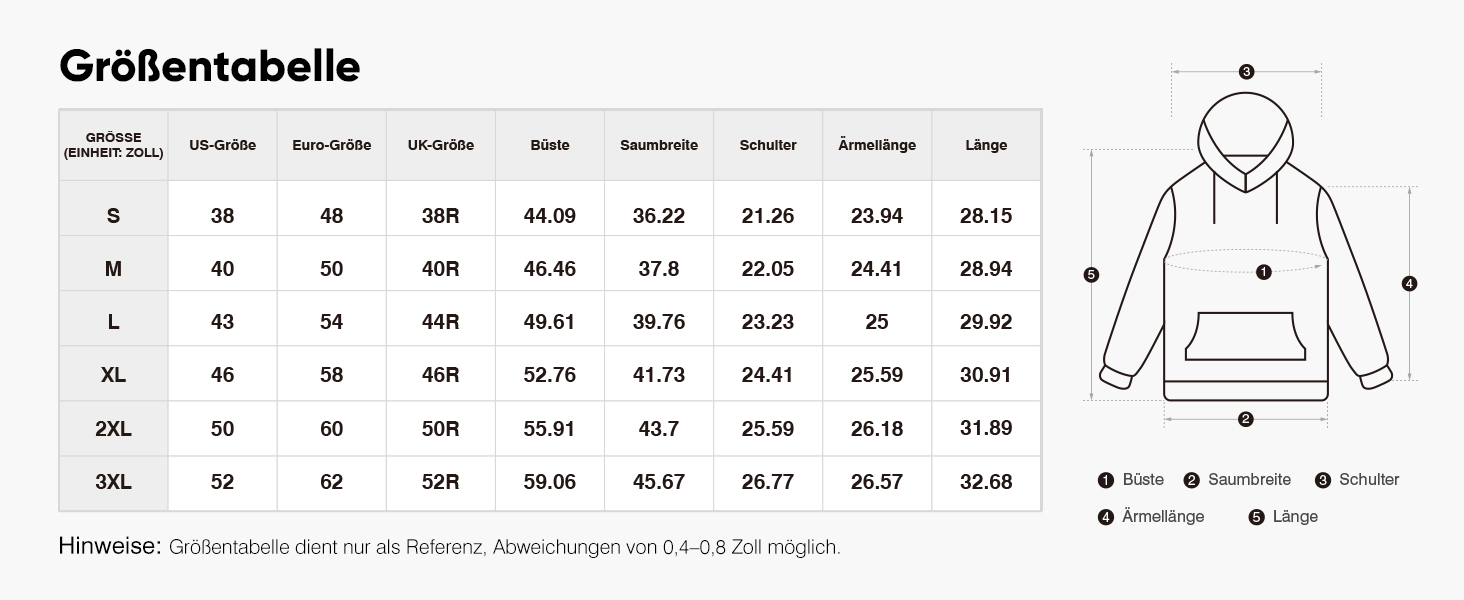Click the Ärmellänge column header
The image size is (1464, 600).
pyautogui.click(x=877, y=145)
